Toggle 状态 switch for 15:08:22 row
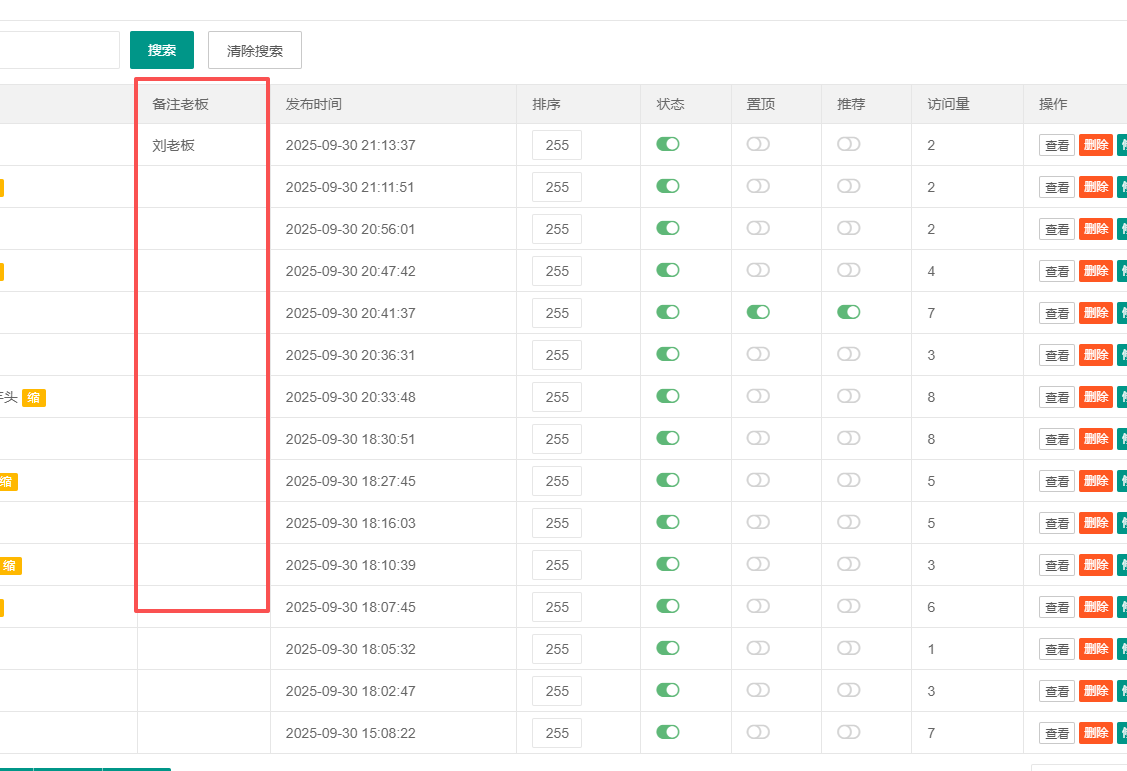Image resolution: width=1127 pixels, height=771 pixels. point(667,732)
